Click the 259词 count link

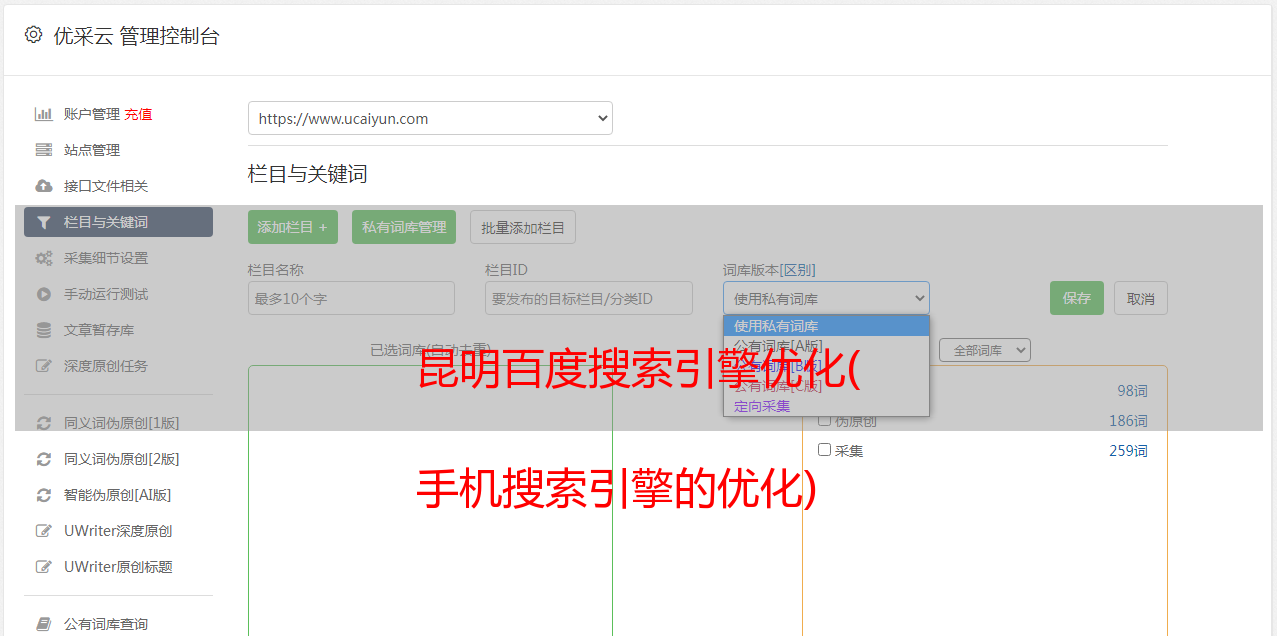1129,451
